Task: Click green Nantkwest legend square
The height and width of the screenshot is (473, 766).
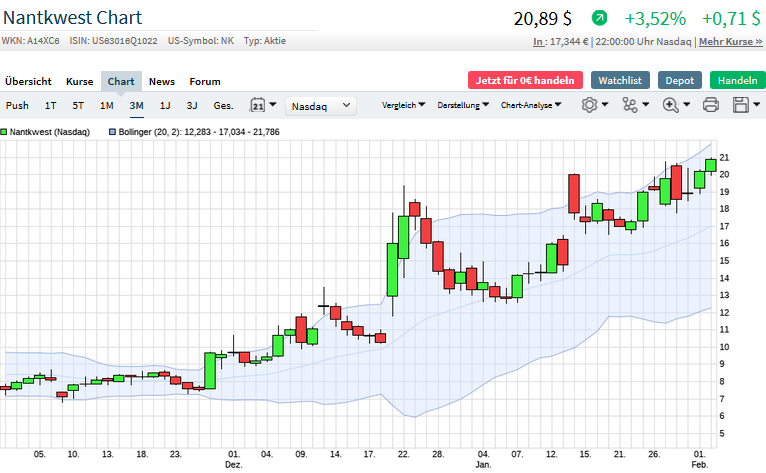Action: click(x=4, y=132)
